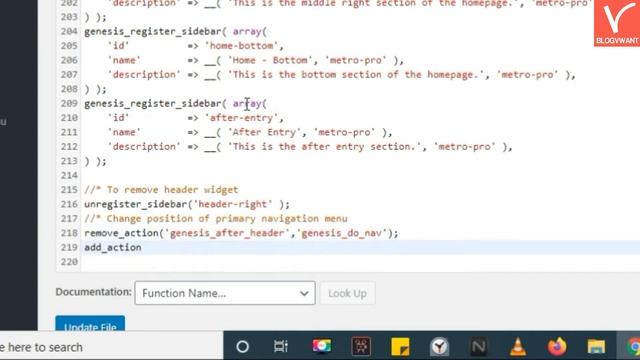This screenshot has width=640, height=360.
Task: Open File Explorer from the taskbar
Action: (x=596, y=347)
